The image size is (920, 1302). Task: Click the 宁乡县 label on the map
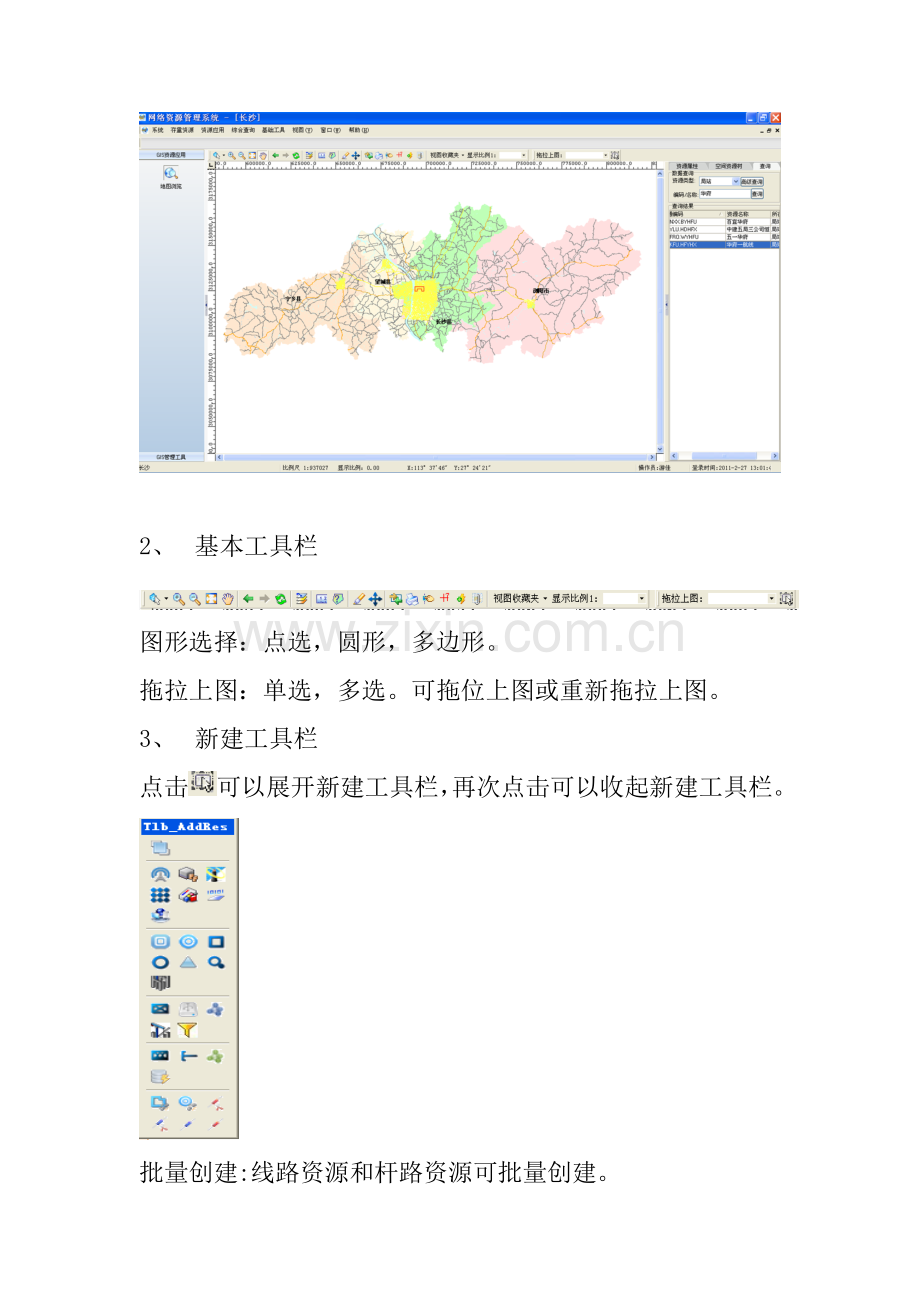click(x=293, y=299)
